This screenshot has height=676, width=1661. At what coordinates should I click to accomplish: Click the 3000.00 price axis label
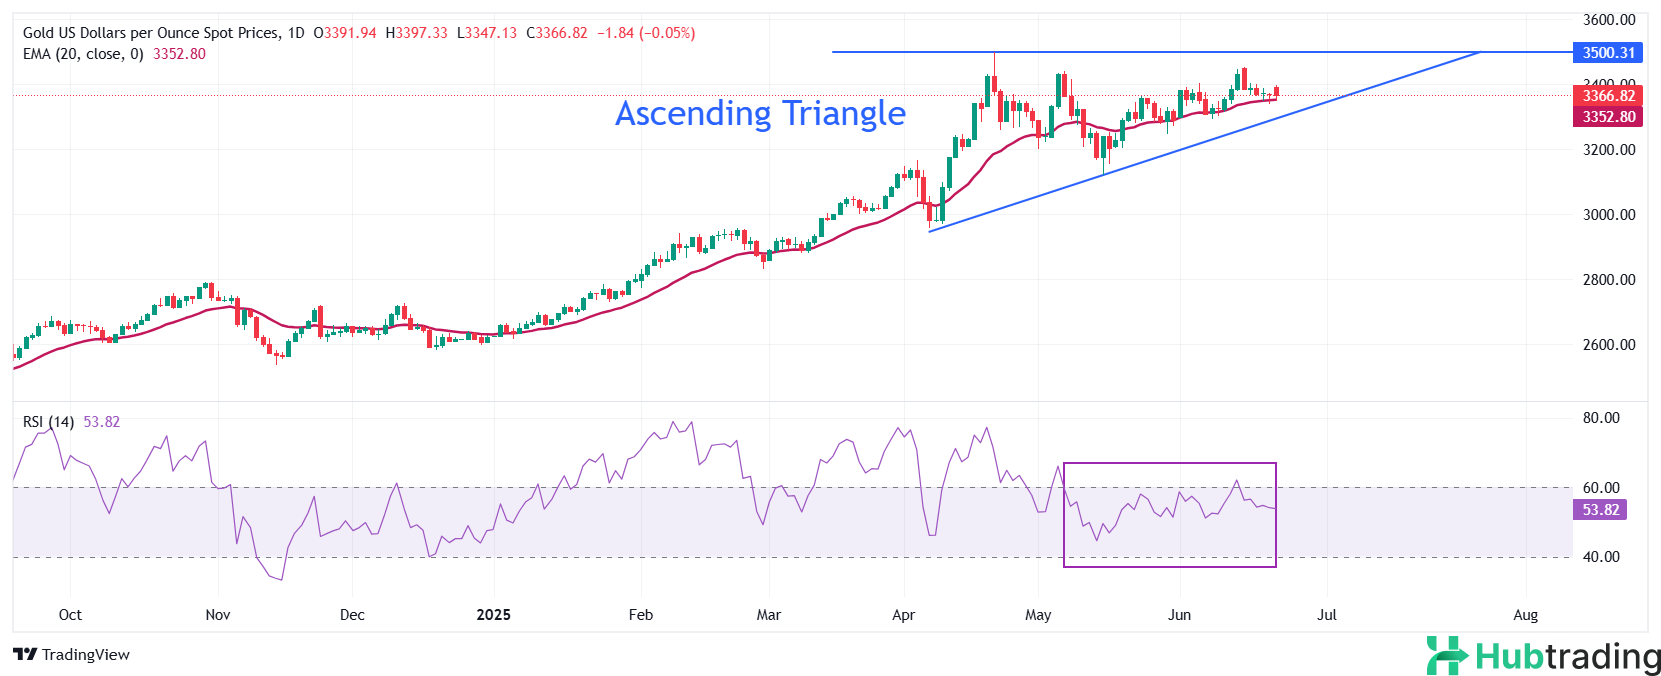(x=1608, y=215)
